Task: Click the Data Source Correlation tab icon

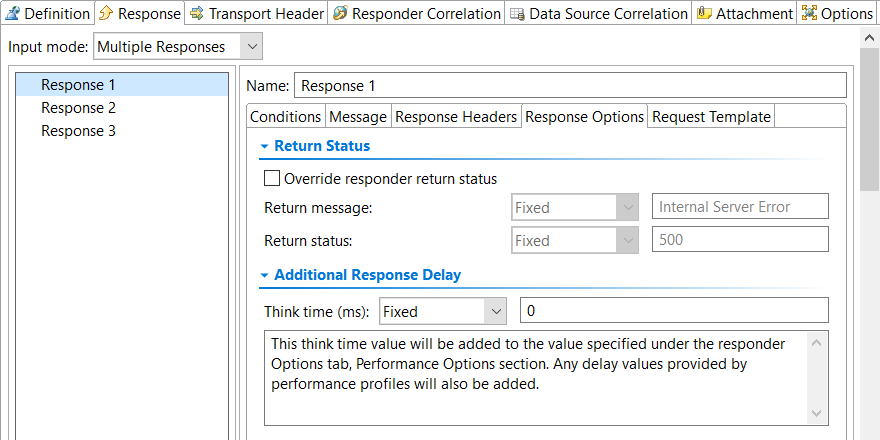Action: click(517, 13)
